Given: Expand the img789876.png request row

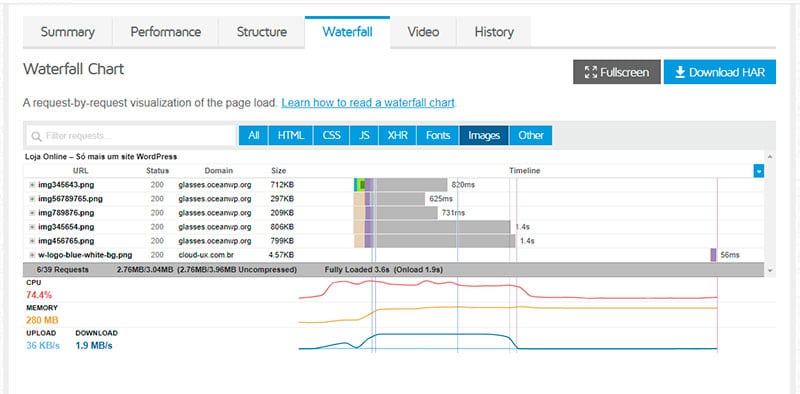Looking at the screenshot, I should (x=32, y=213).
